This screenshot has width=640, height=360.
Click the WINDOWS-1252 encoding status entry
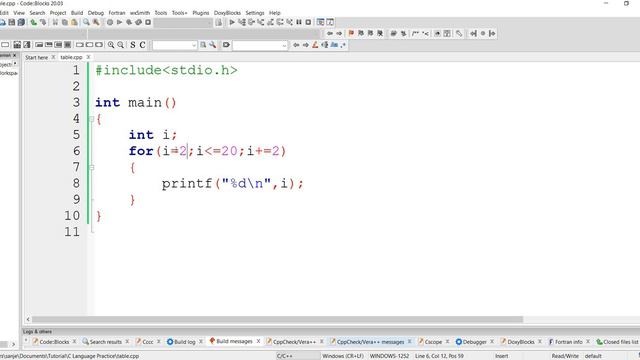pyautogui.click(x=389, y=356)
